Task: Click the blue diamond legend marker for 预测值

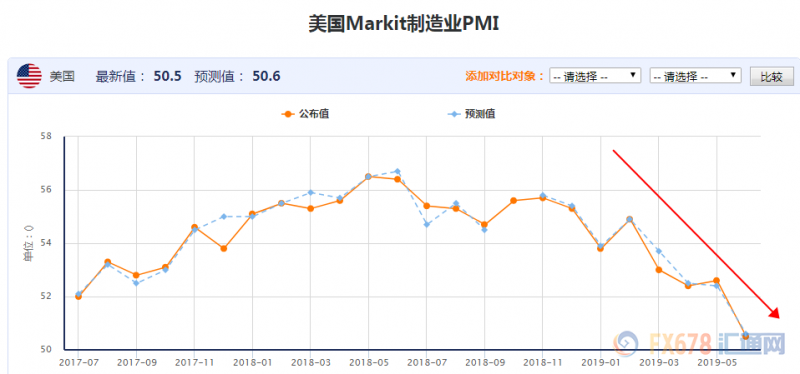Action: [454, 114]
